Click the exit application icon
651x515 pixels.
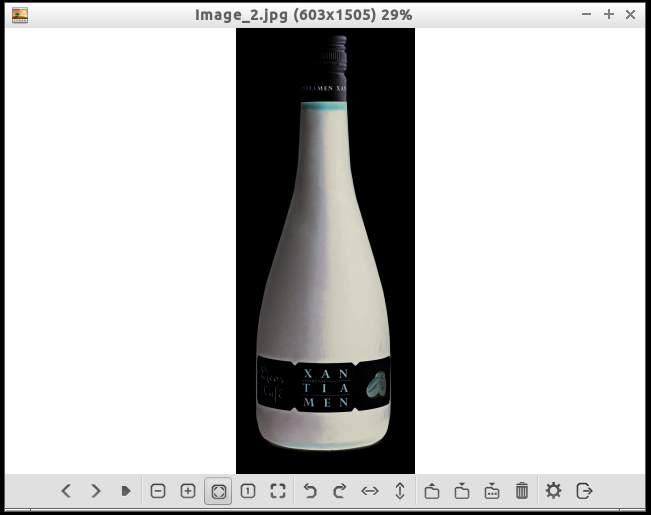pos(585,491)
